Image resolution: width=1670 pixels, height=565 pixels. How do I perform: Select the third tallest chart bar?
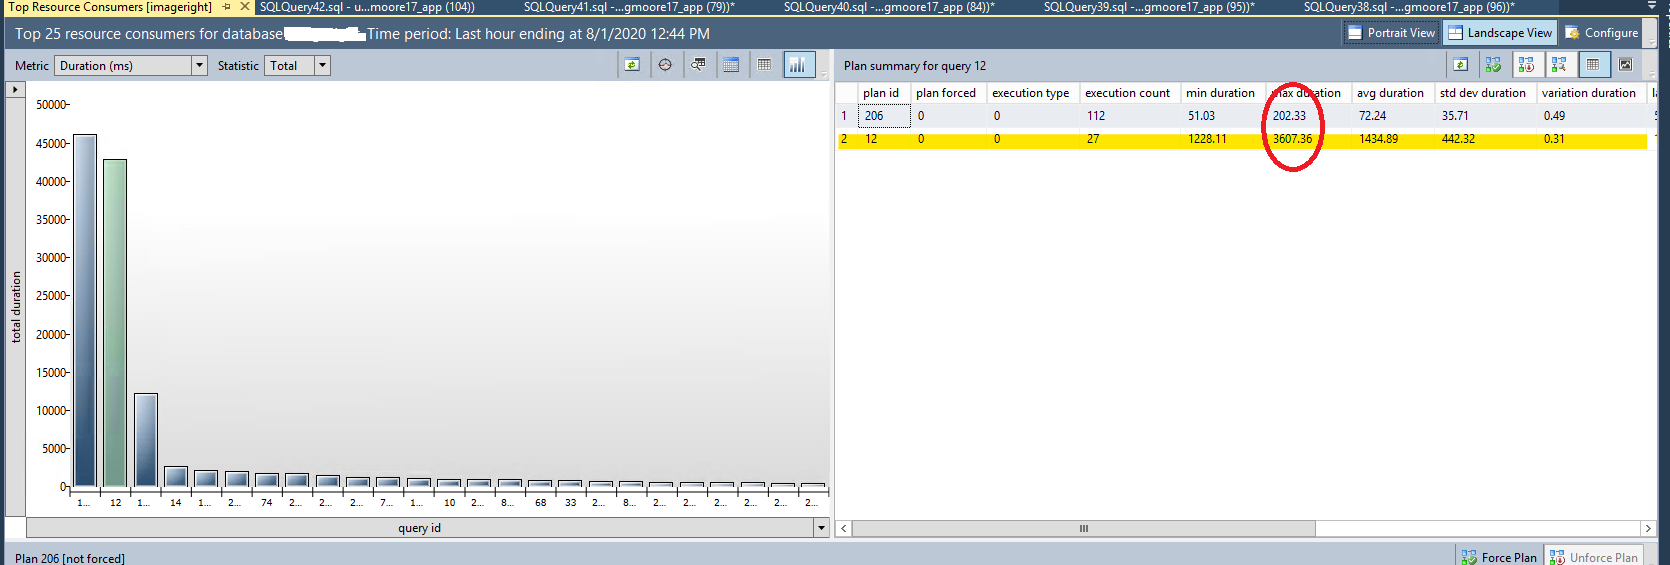tap(146, 440)
